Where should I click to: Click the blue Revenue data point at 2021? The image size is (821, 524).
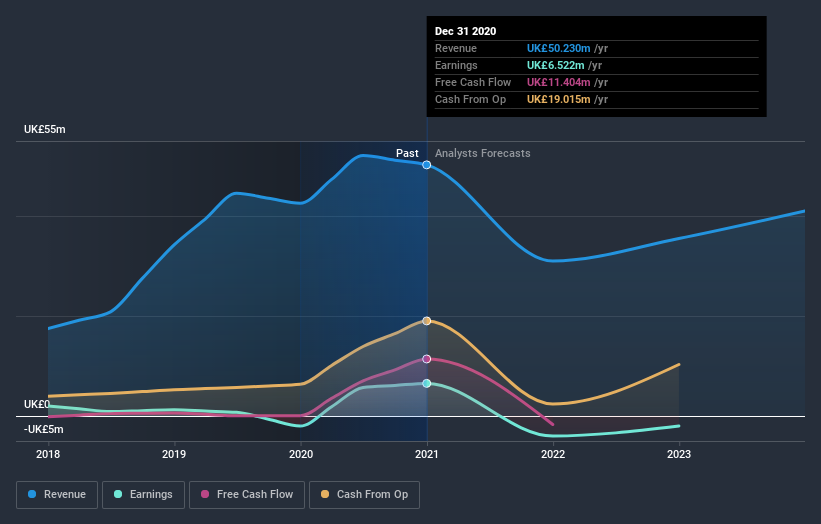[427, 165]
